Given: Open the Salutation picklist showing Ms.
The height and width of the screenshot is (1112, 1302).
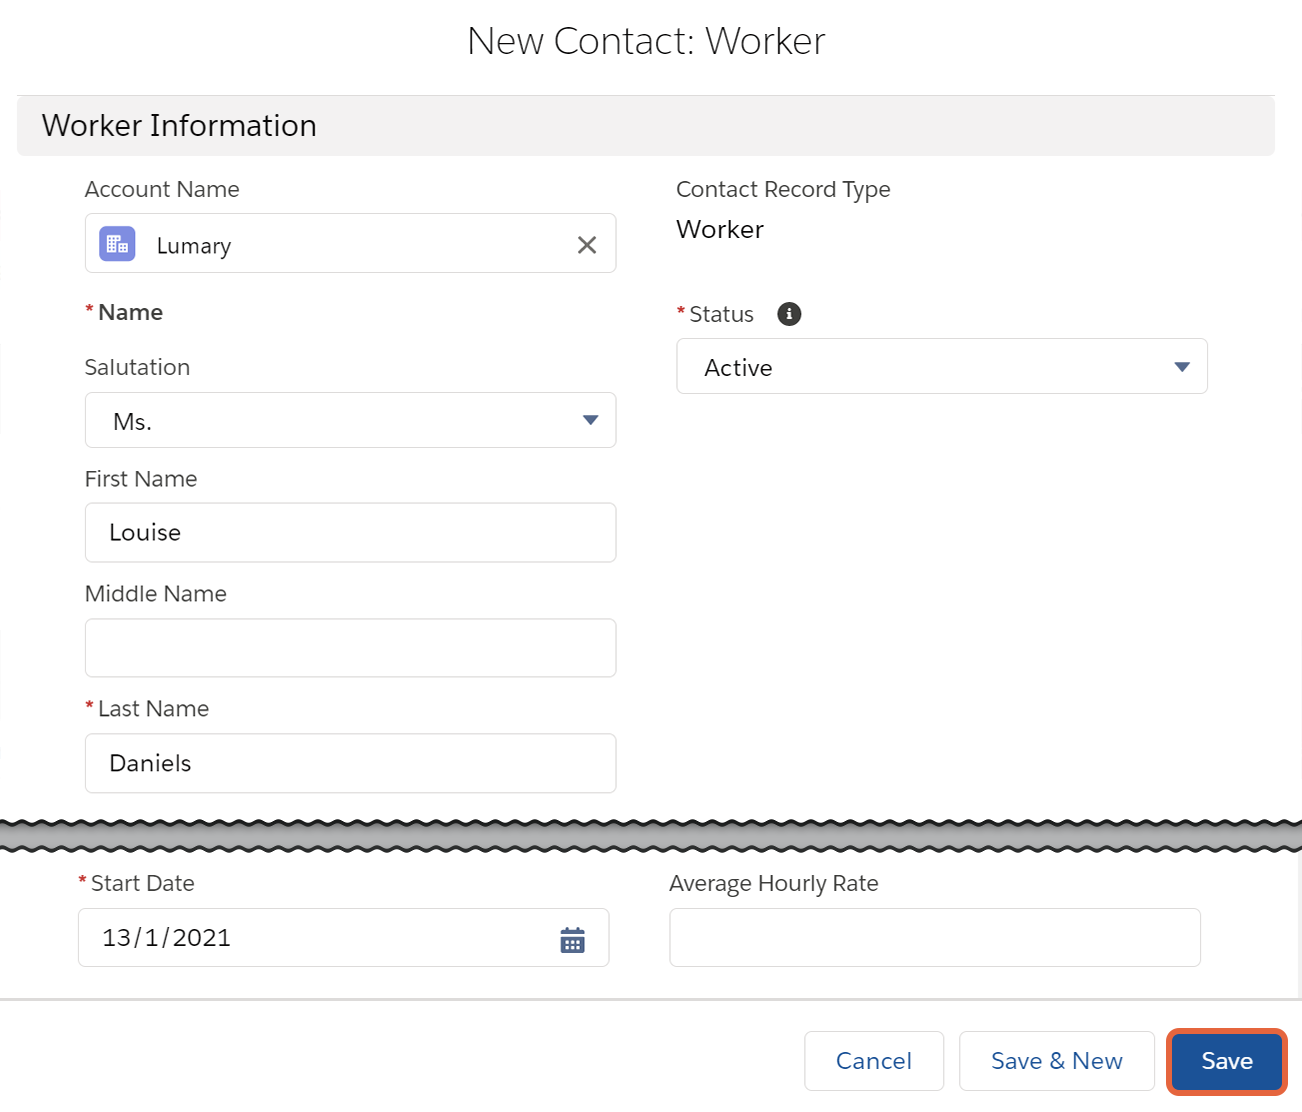Looking at the screenshot, I should (350, 420).
